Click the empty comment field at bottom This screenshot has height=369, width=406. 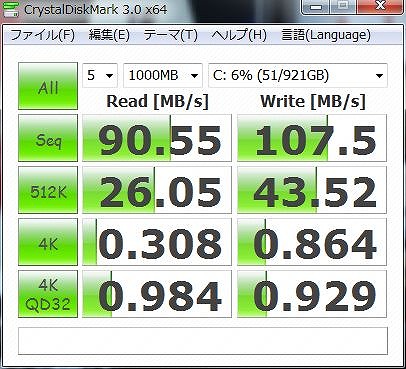coord(203,341)
